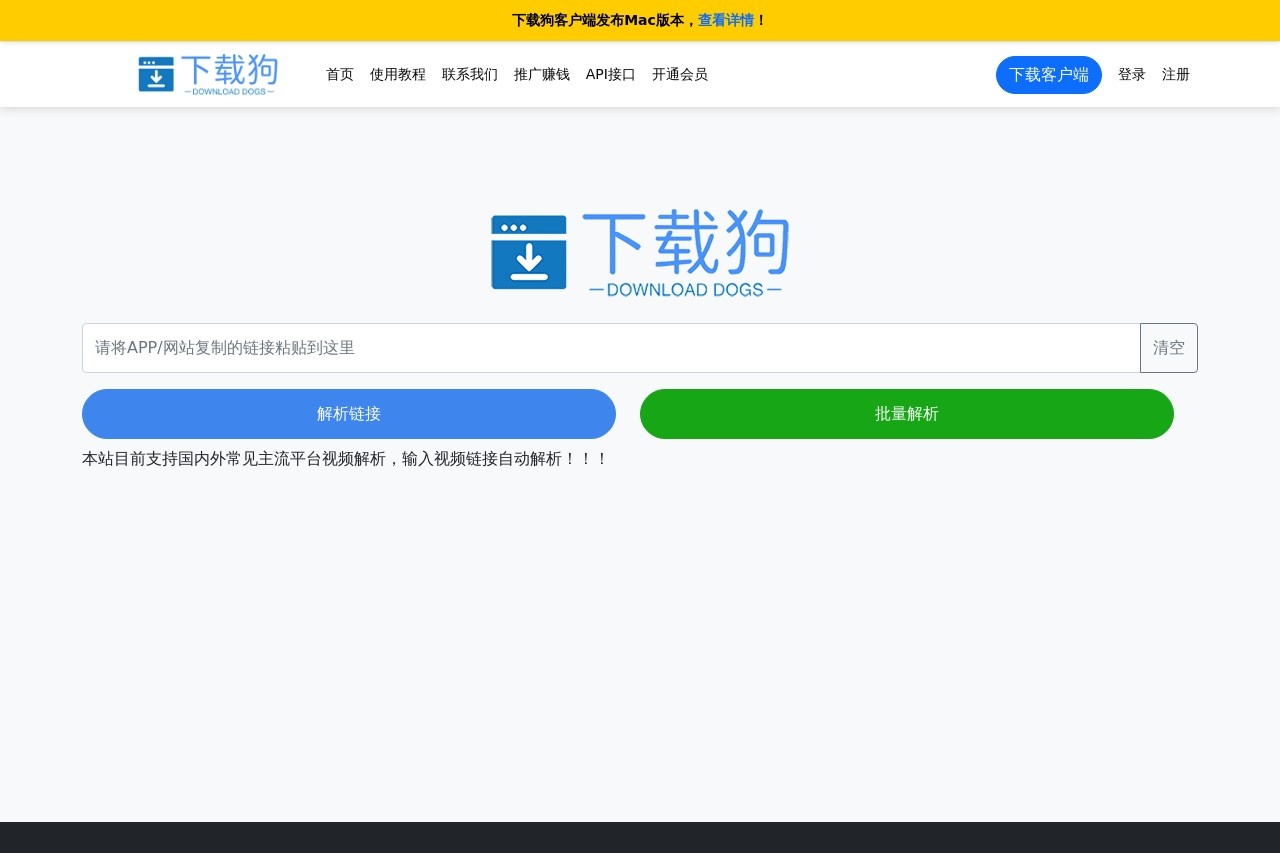1280x853 pixels.
Task: Open the API接口 page
Action: click(610, 74)
